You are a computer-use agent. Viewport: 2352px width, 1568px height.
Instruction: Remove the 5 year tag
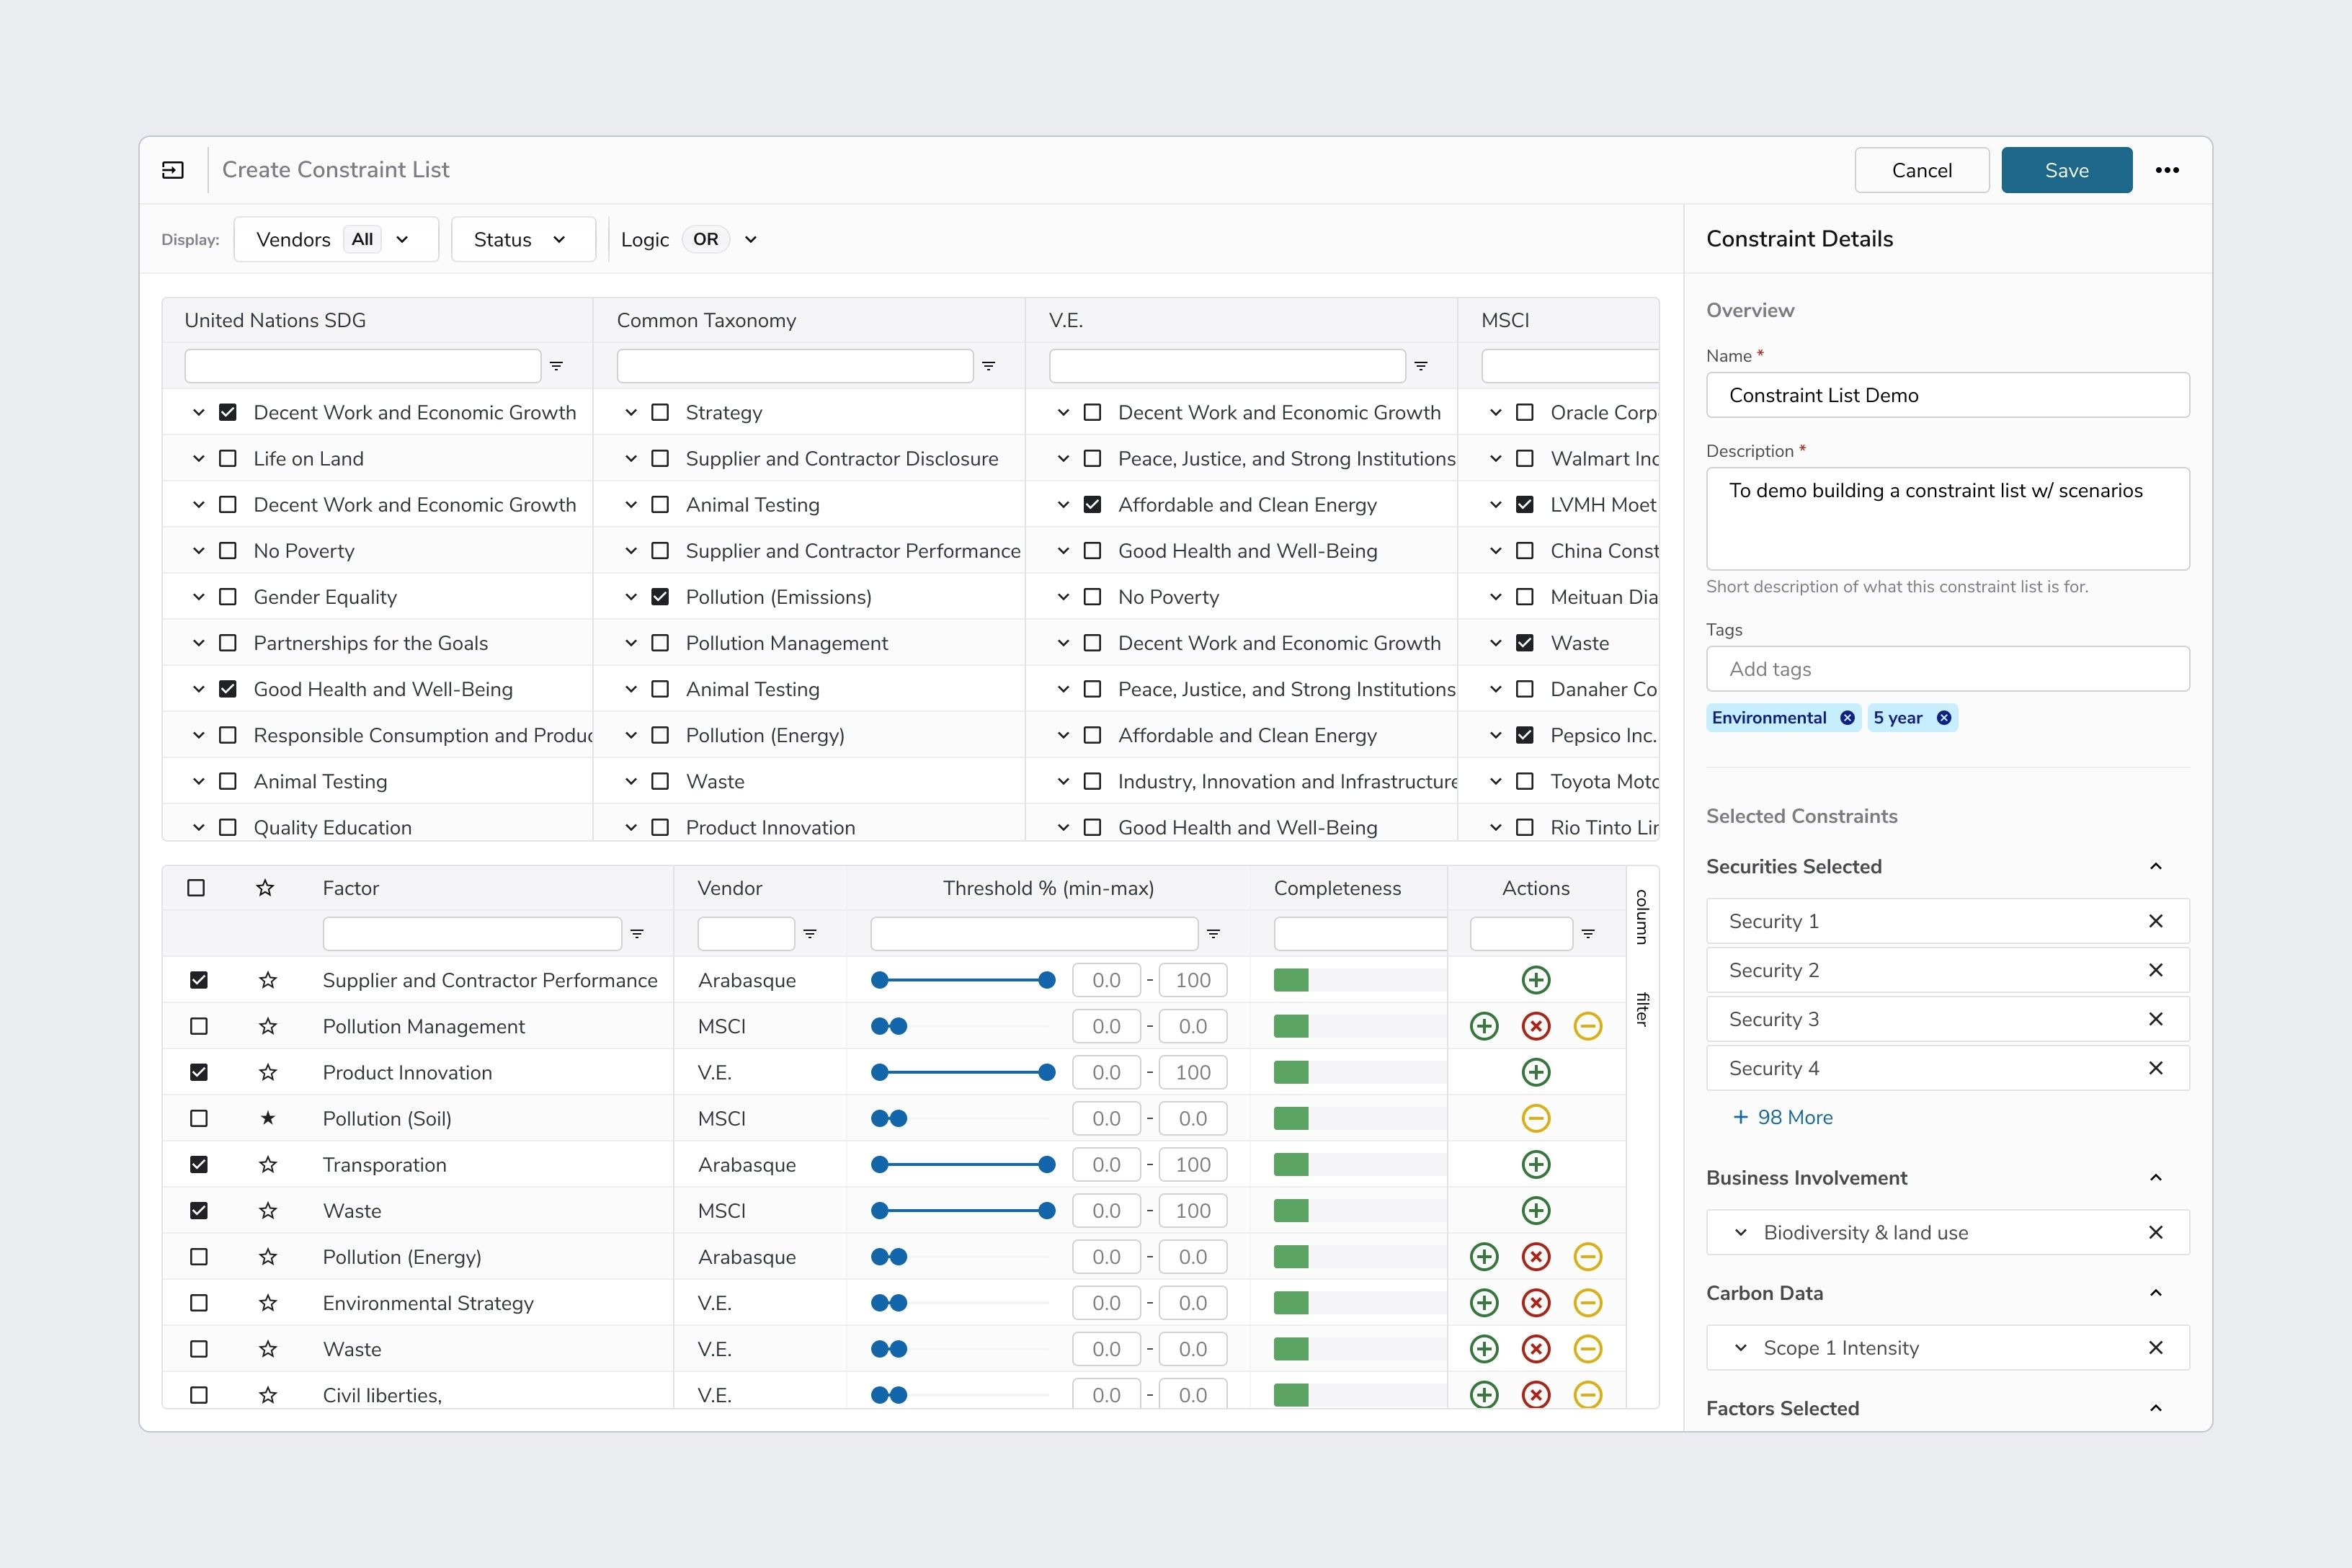coord(1944,718)
